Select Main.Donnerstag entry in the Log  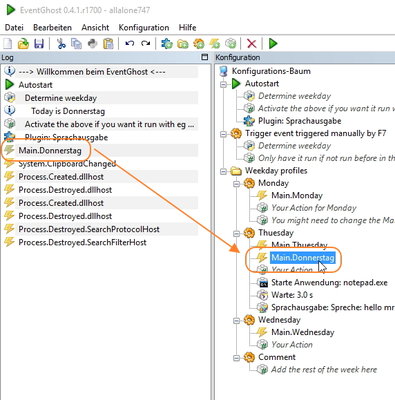coord(50,151)
